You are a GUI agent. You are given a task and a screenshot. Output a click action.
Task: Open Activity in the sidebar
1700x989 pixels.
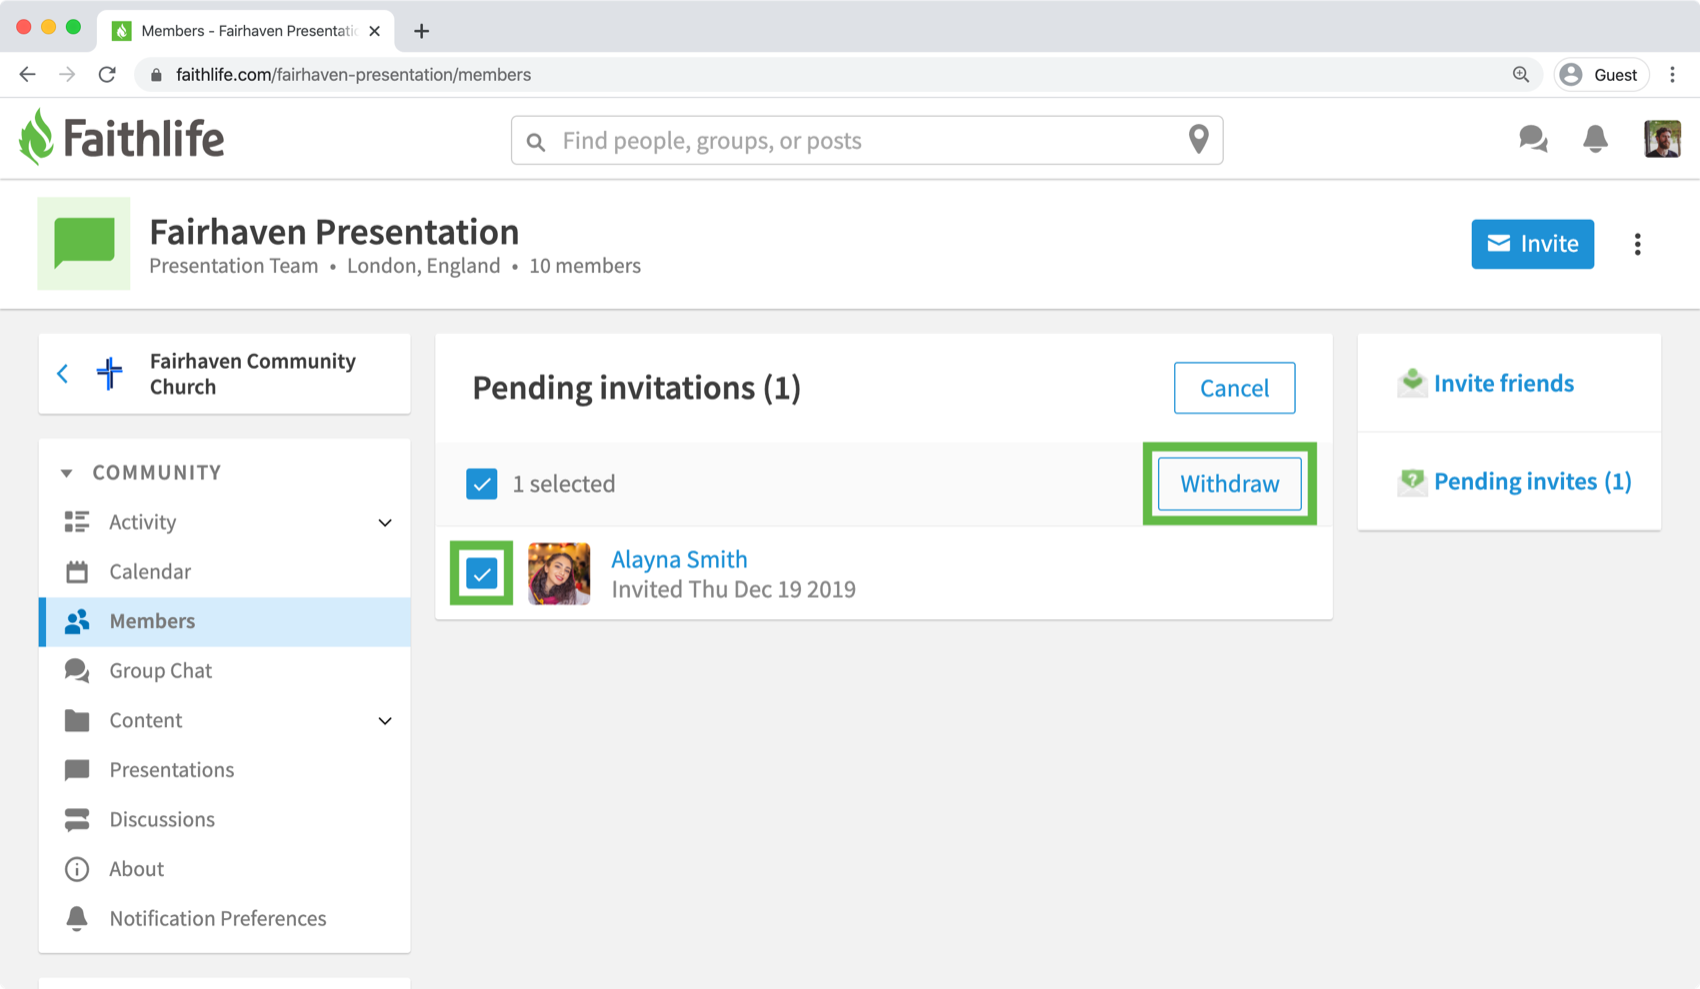142,522
